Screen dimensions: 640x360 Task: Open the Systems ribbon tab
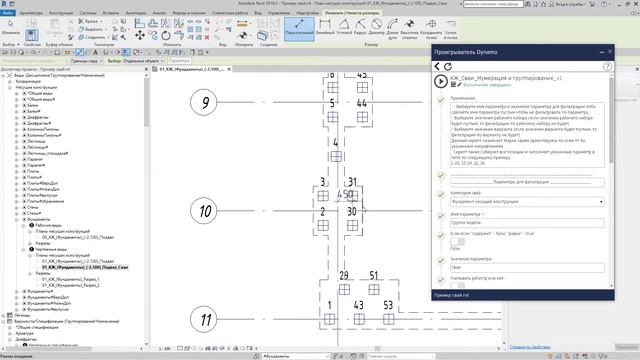tap(88, 13)
